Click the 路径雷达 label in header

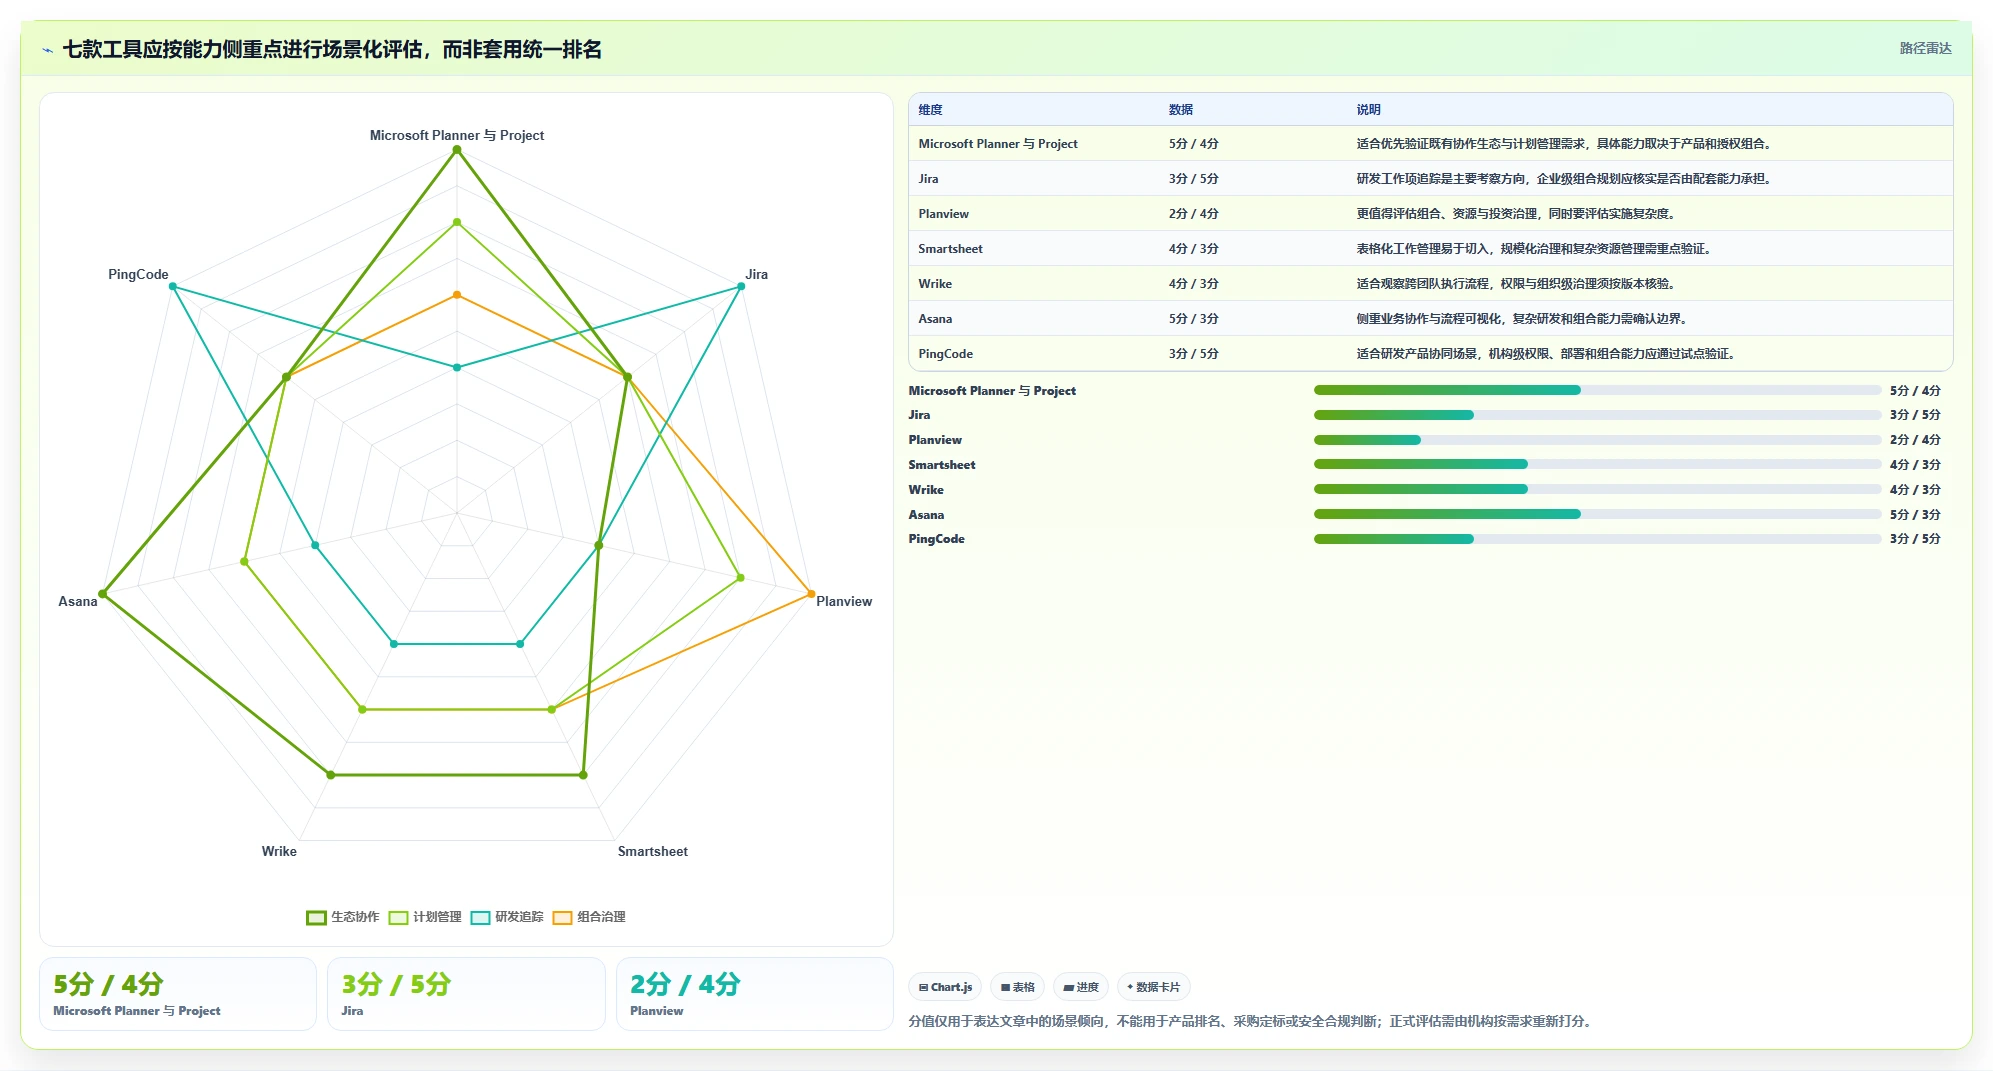click(x=1925, y=48)
